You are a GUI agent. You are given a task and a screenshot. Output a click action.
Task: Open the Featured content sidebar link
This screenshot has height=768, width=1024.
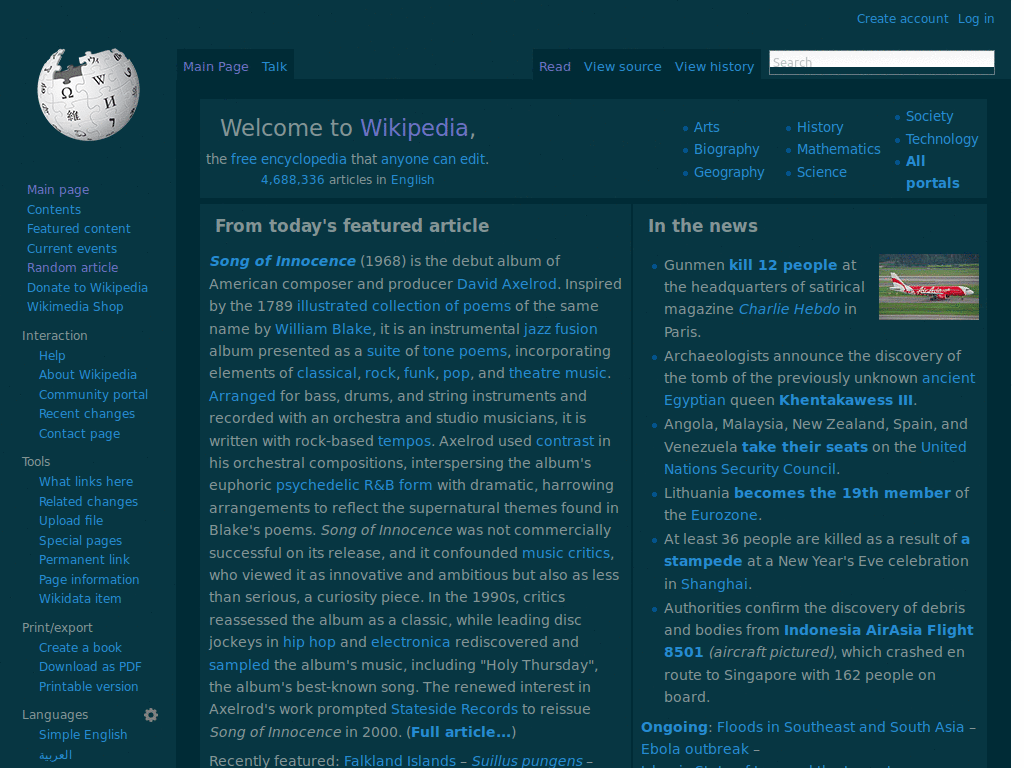point(78,229)
